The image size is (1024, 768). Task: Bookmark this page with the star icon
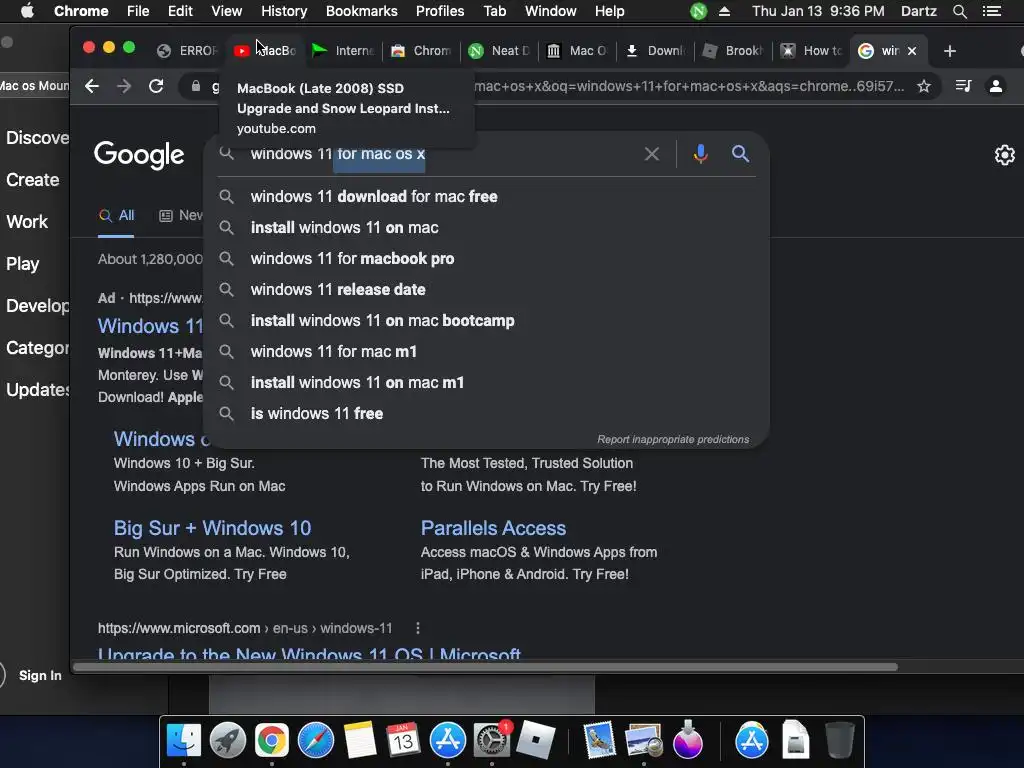pos(923,86)
